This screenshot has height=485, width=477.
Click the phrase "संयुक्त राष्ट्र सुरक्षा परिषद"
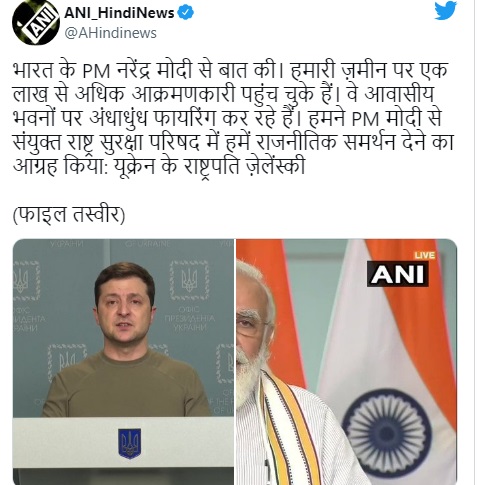click(106, 142)
